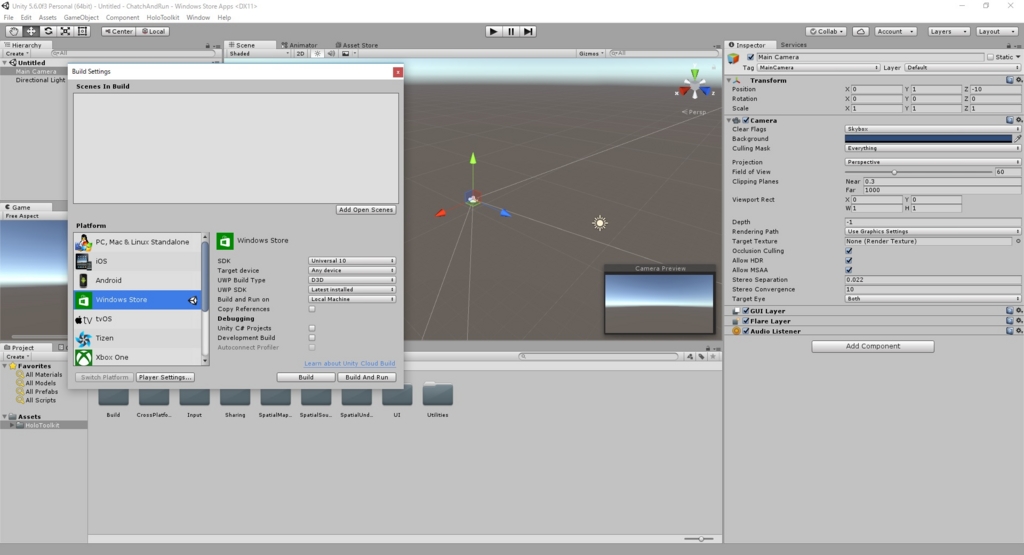Click the Field of View slider

(919, 172)
